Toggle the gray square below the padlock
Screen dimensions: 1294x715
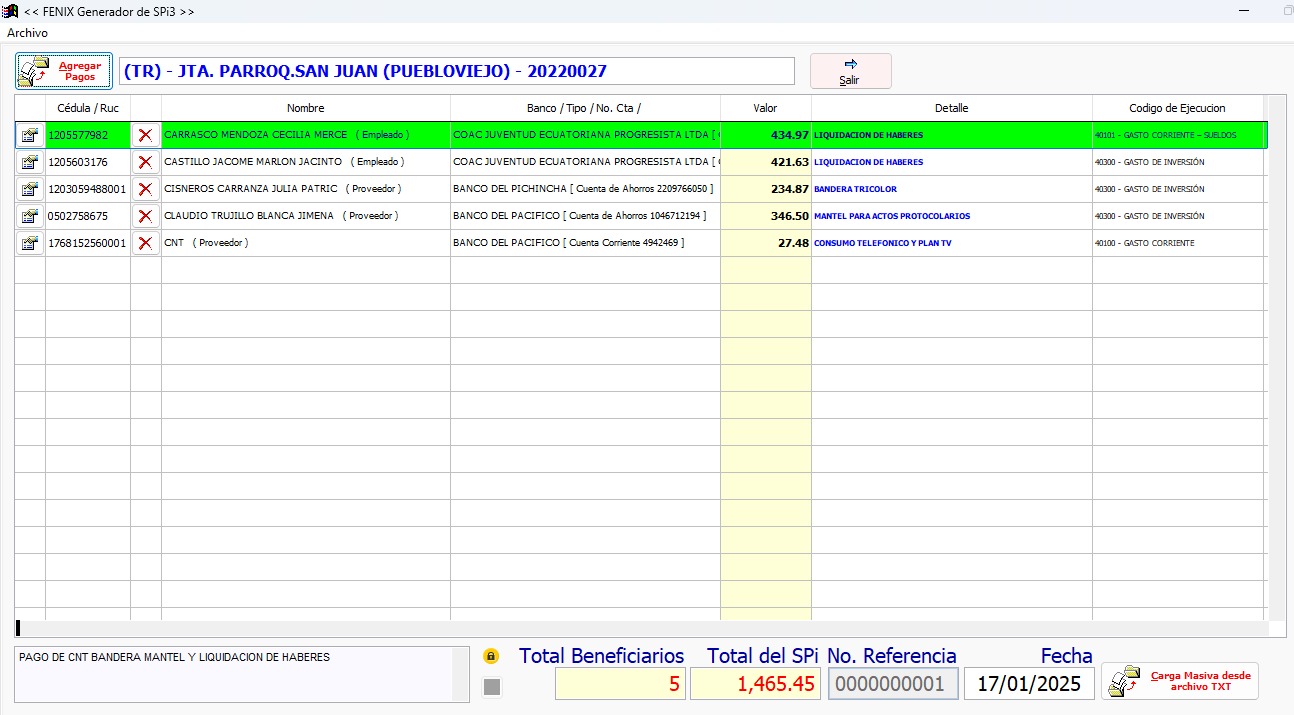coord(491,686)
